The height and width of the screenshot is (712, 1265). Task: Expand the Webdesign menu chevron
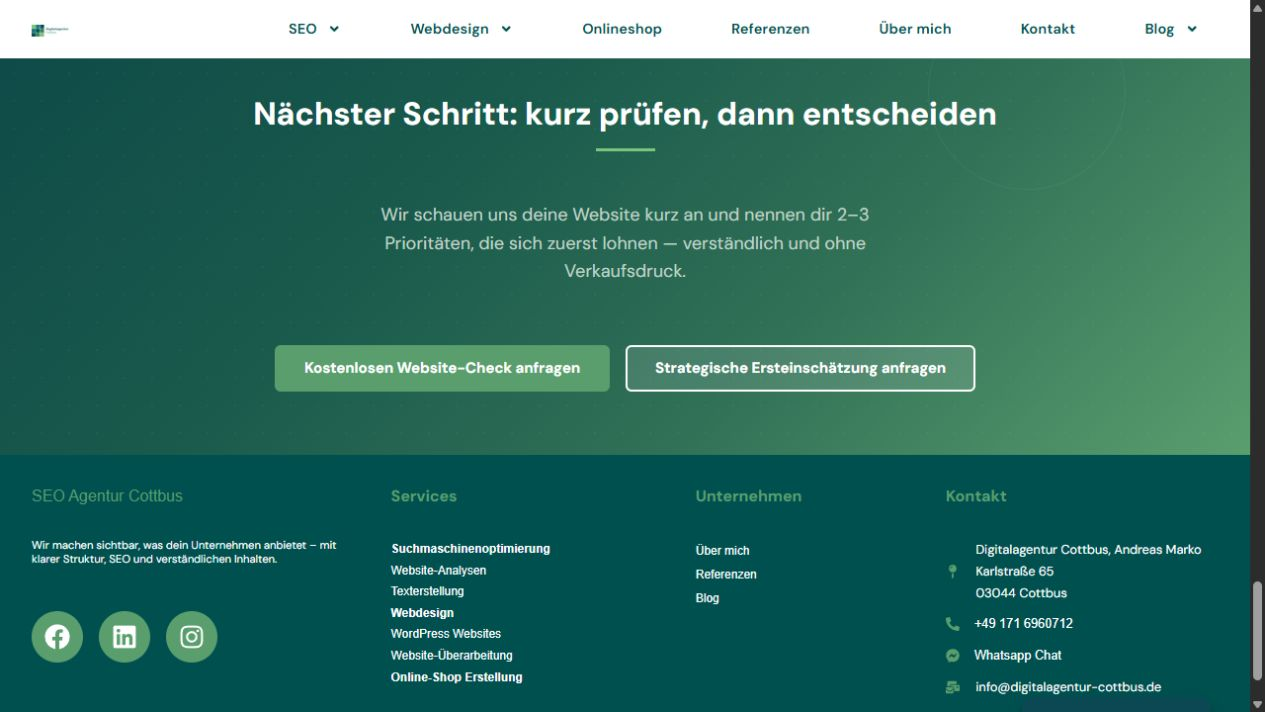coord(506,29)
